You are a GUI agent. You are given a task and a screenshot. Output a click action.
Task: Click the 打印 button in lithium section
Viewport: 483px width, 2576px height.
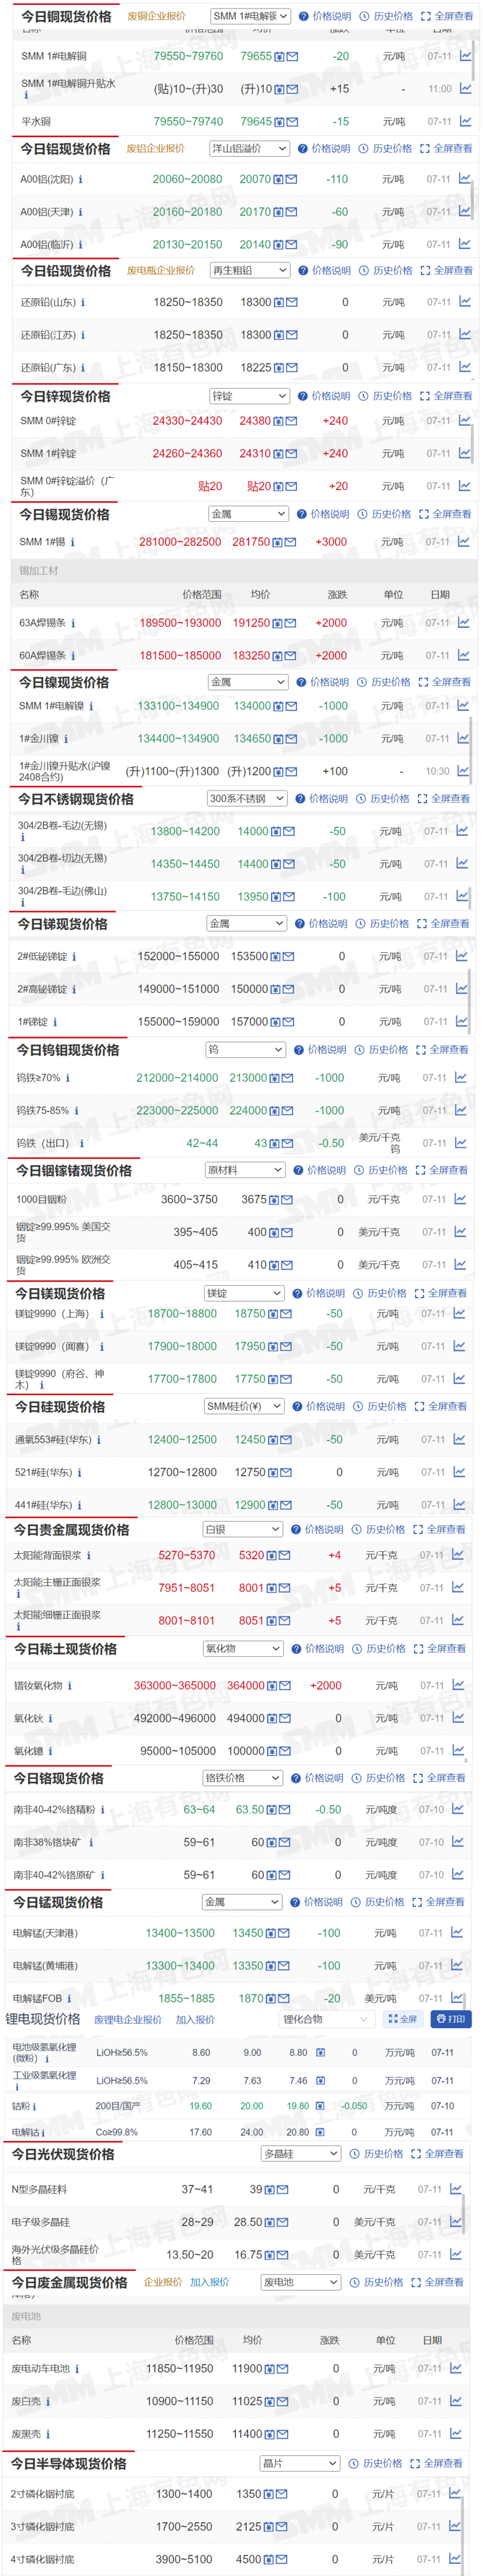[450, 2019]
